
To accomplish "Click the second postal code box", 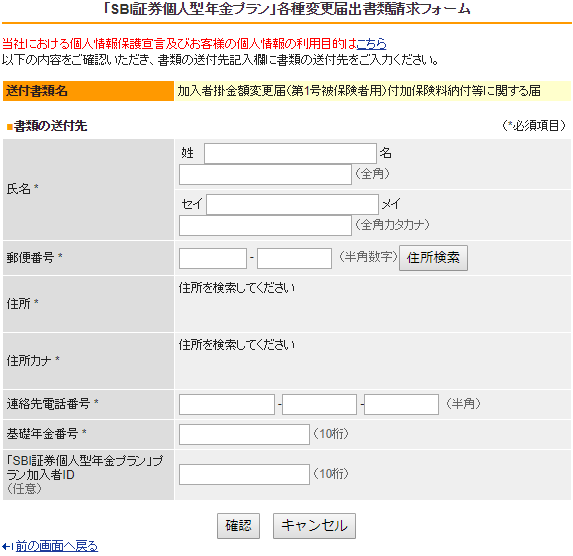I will coord(295,258).
